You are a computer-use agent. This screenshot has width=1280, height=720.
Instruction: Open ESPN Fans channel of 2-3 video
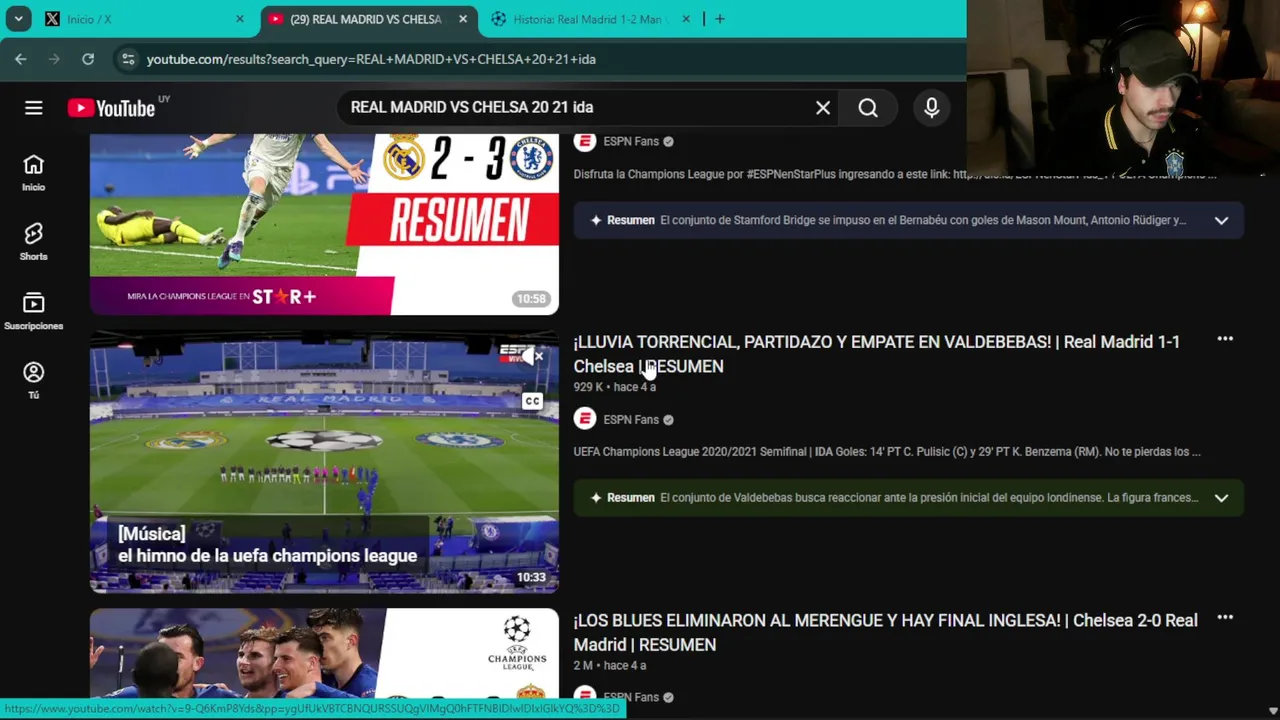(x=631, y=142)
